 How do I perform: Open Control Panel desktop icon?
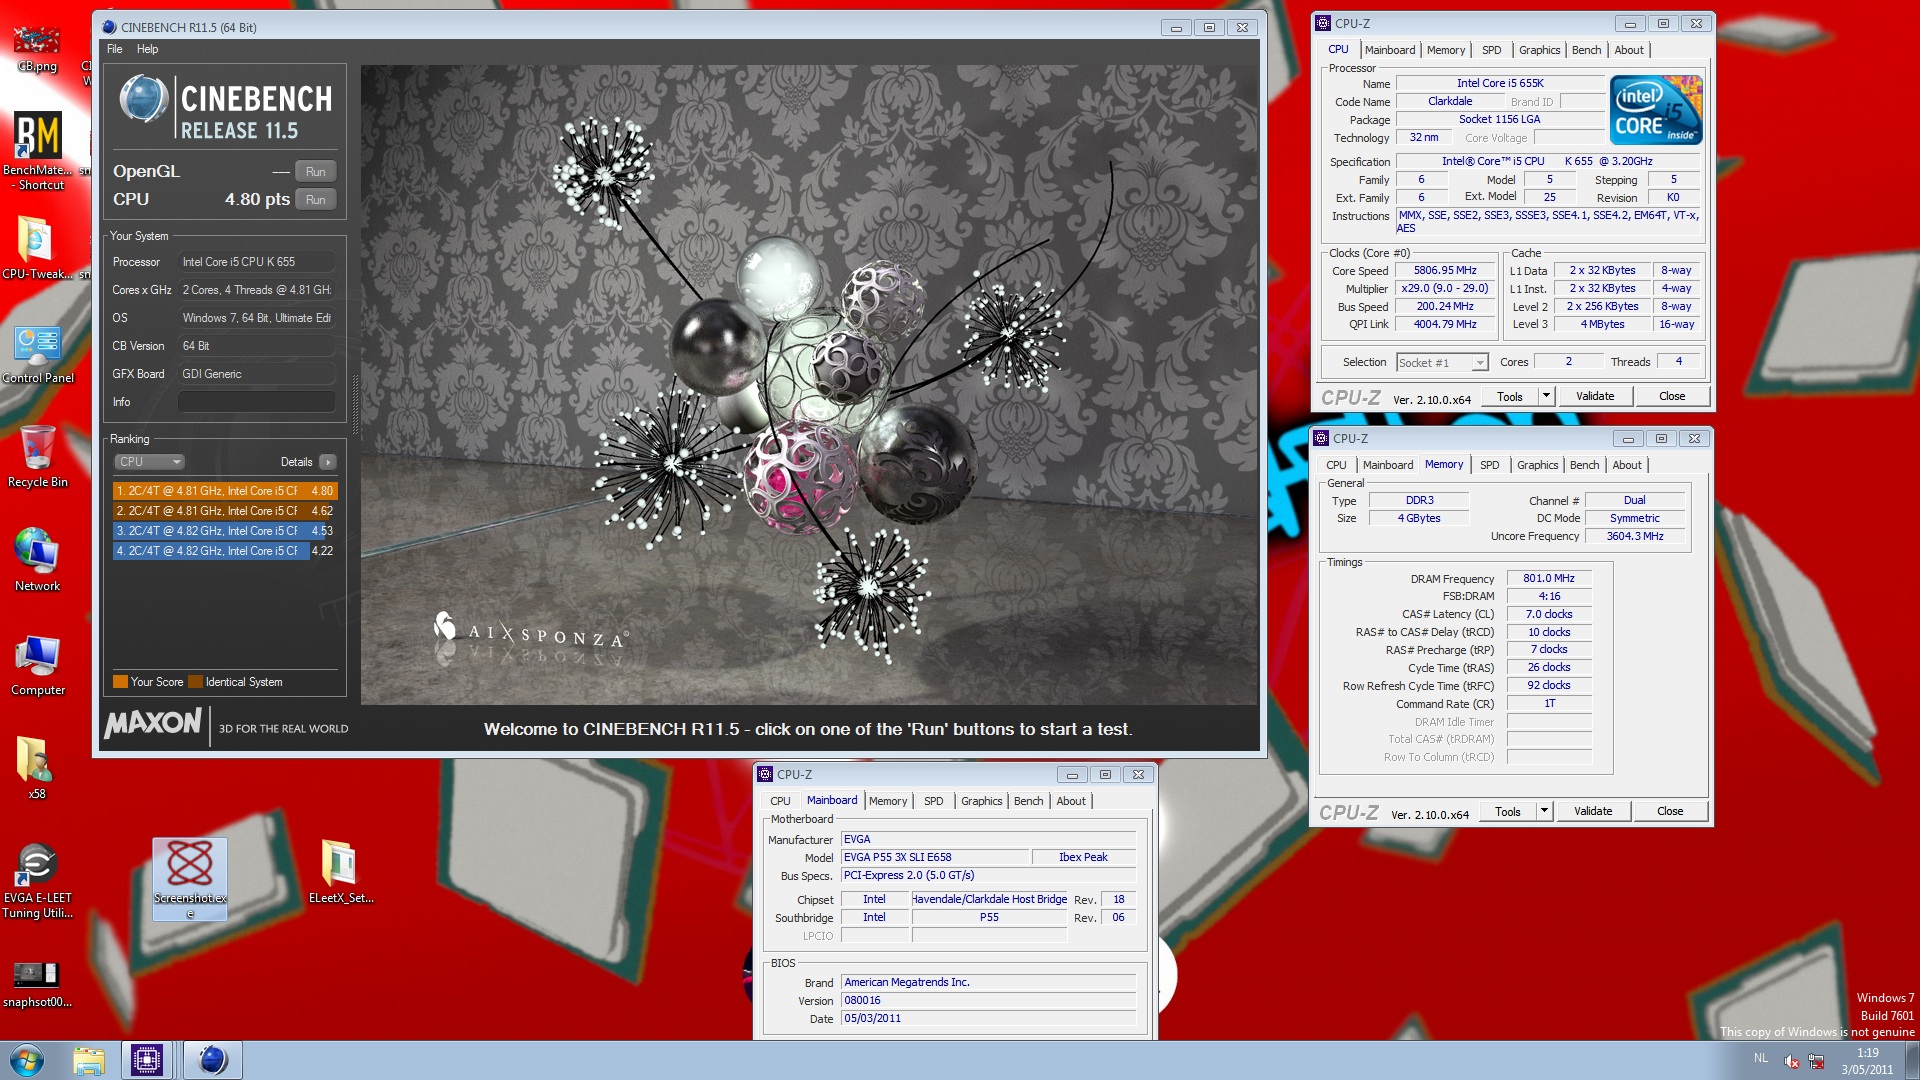point(37,353)
